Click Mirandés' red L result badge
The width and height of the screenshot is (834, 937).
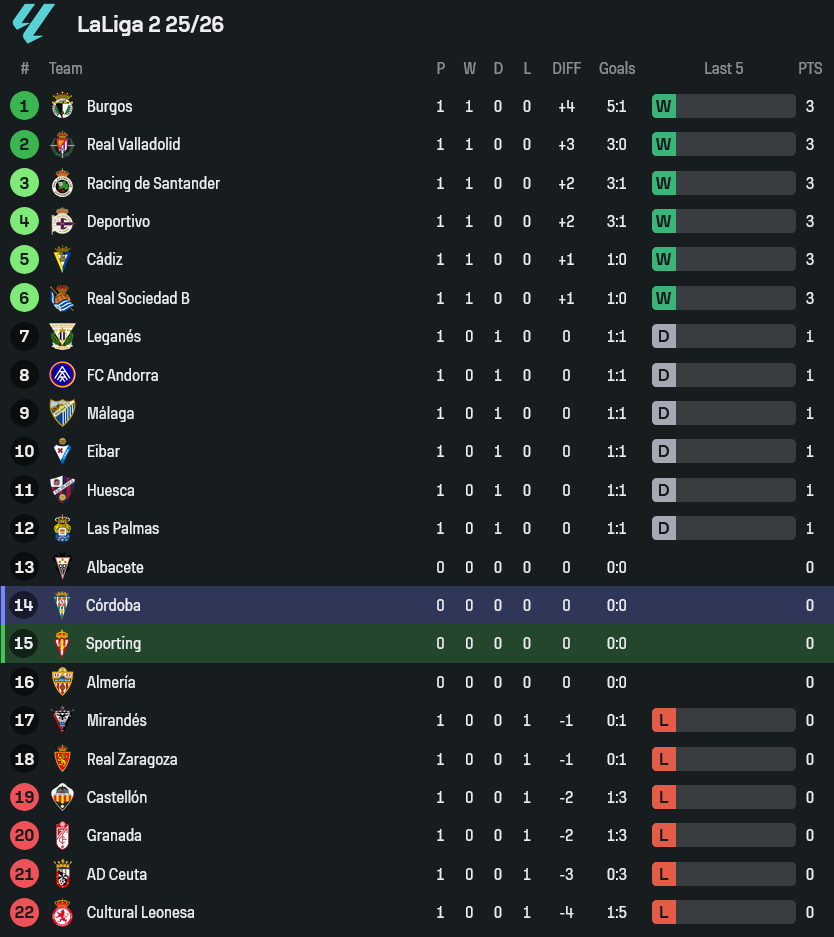coord(663,720)
